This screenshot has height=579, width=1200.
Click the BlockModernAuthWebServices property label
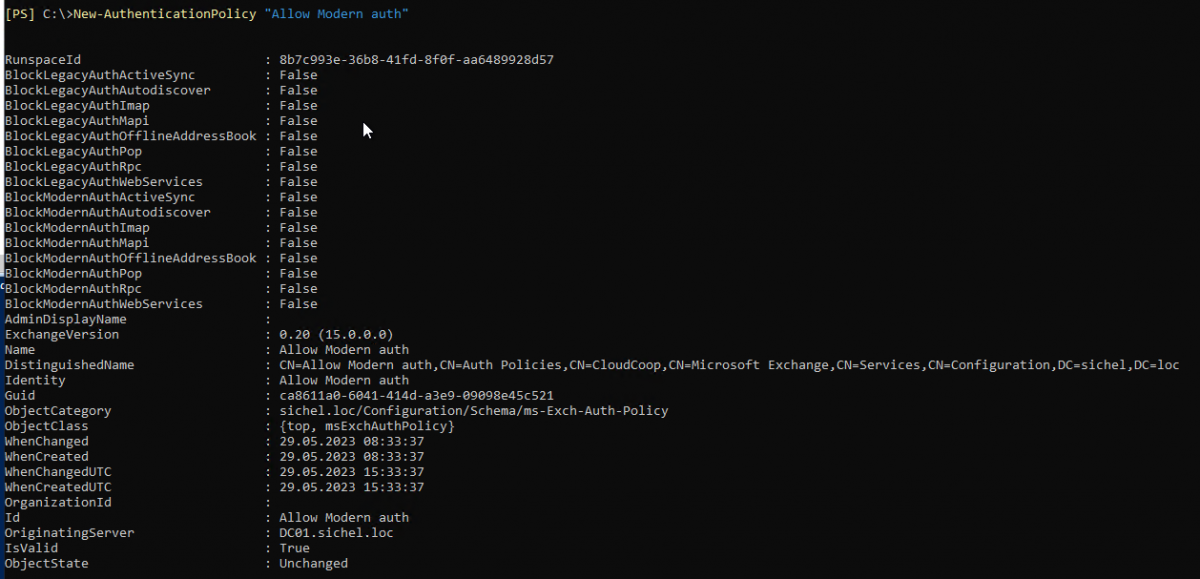point(103,304)
